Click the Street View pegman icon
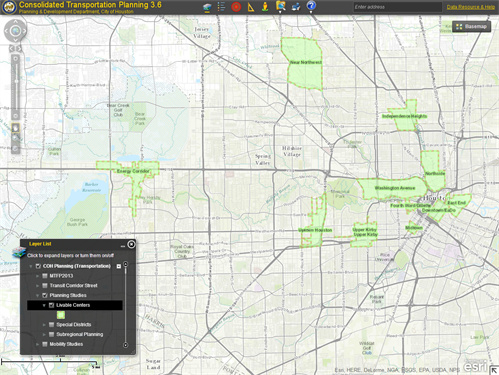 (265, 7)
